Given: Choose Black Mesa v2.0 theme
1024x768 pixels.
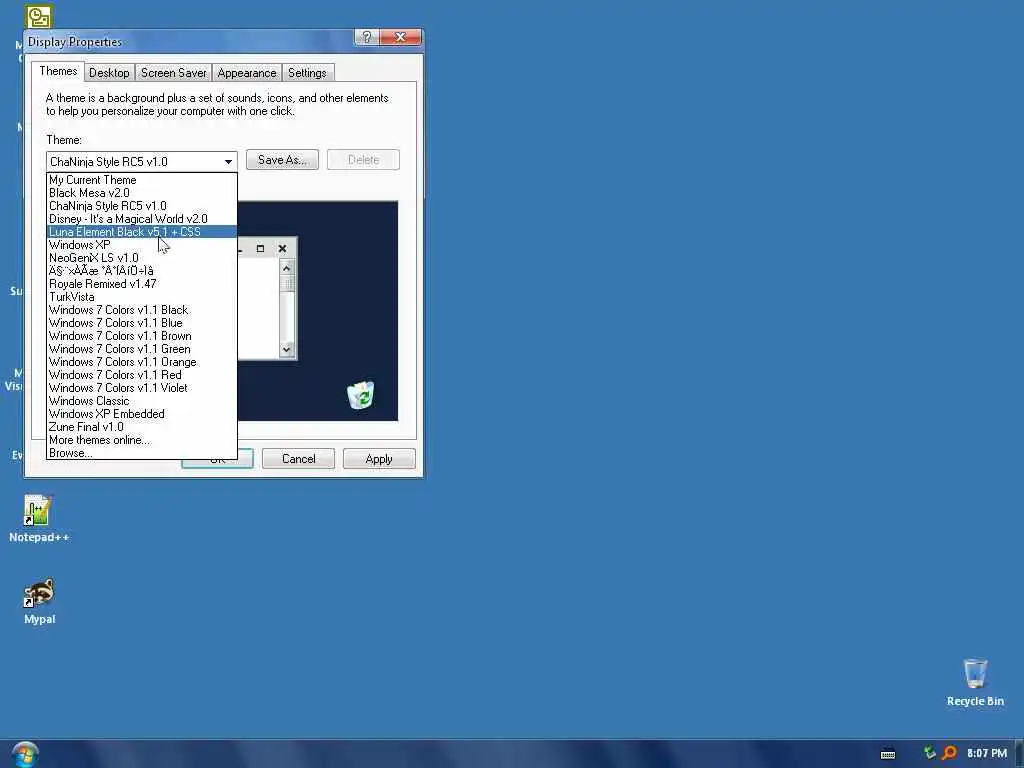Looking at the screenshot, I should pos(142,193).
